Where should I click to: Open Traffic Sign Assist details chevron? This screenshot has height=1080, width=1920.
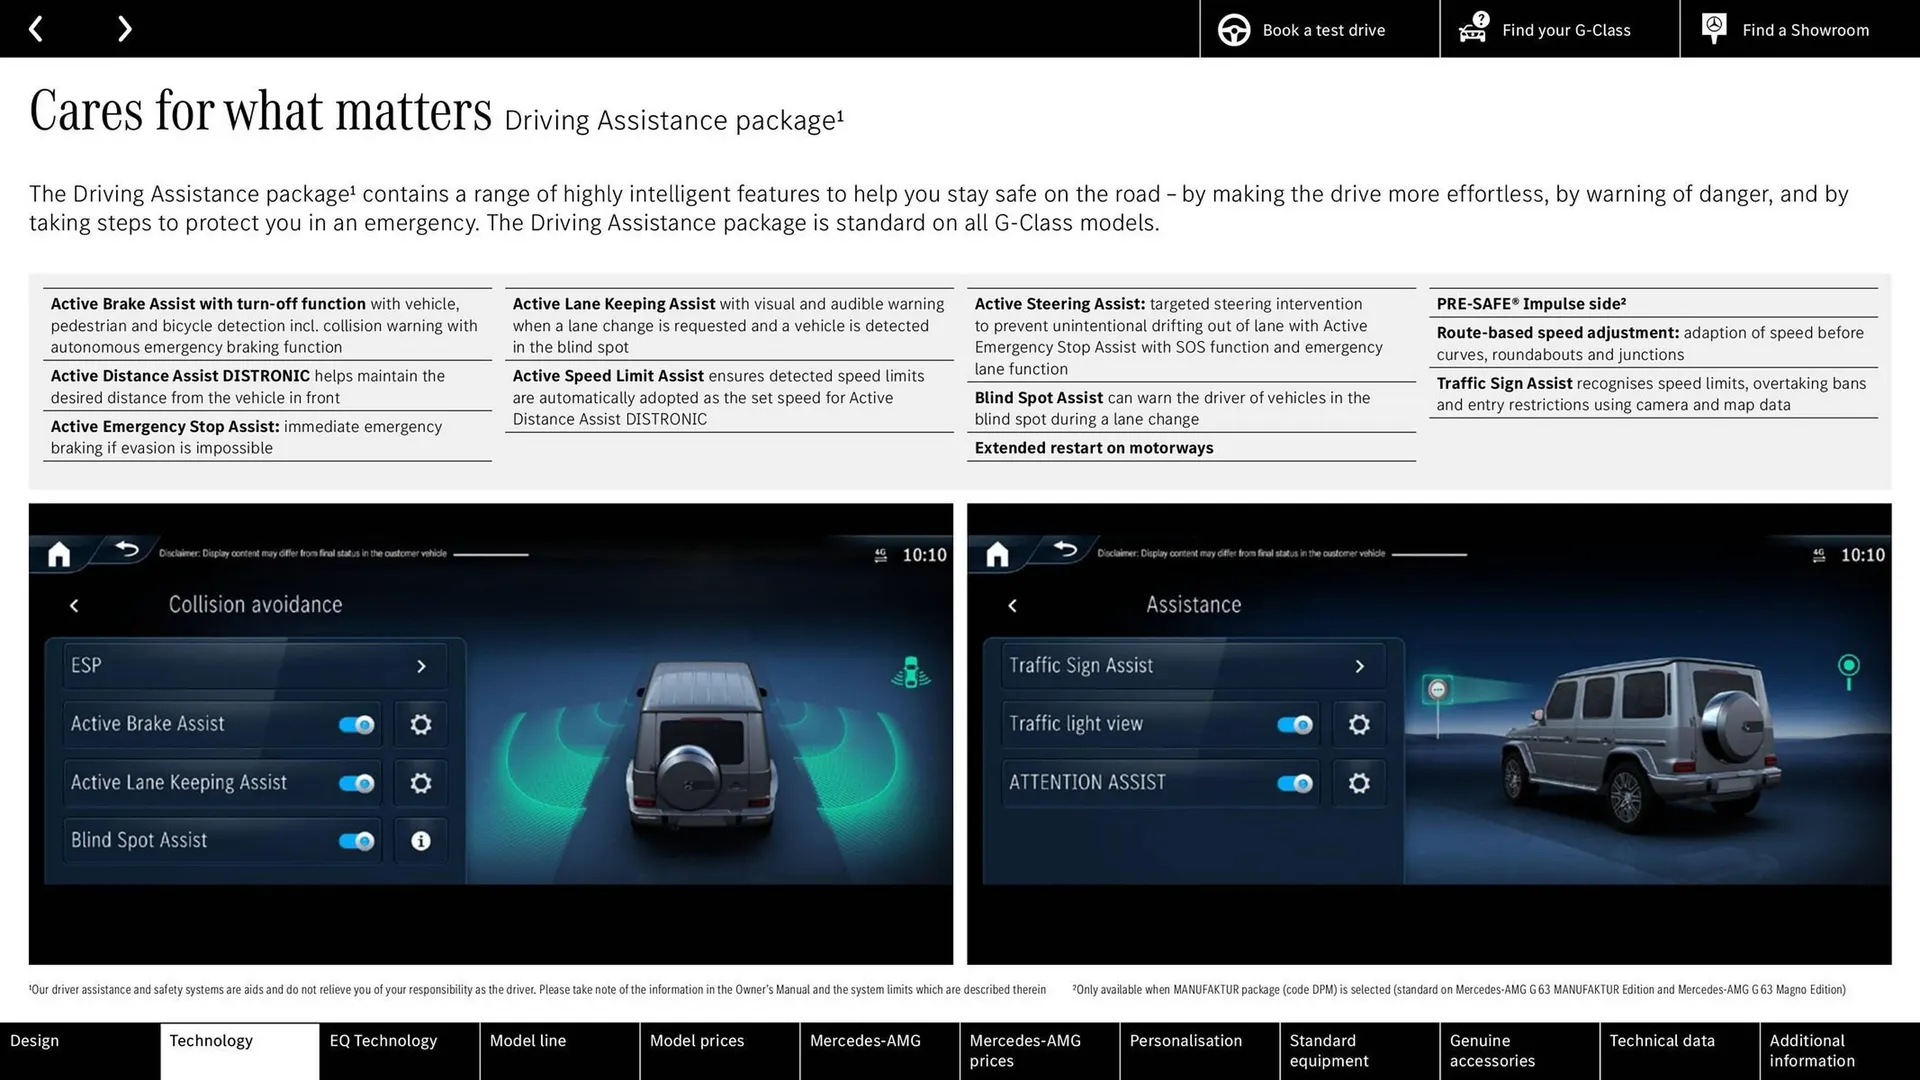(x=1359, y=665)
